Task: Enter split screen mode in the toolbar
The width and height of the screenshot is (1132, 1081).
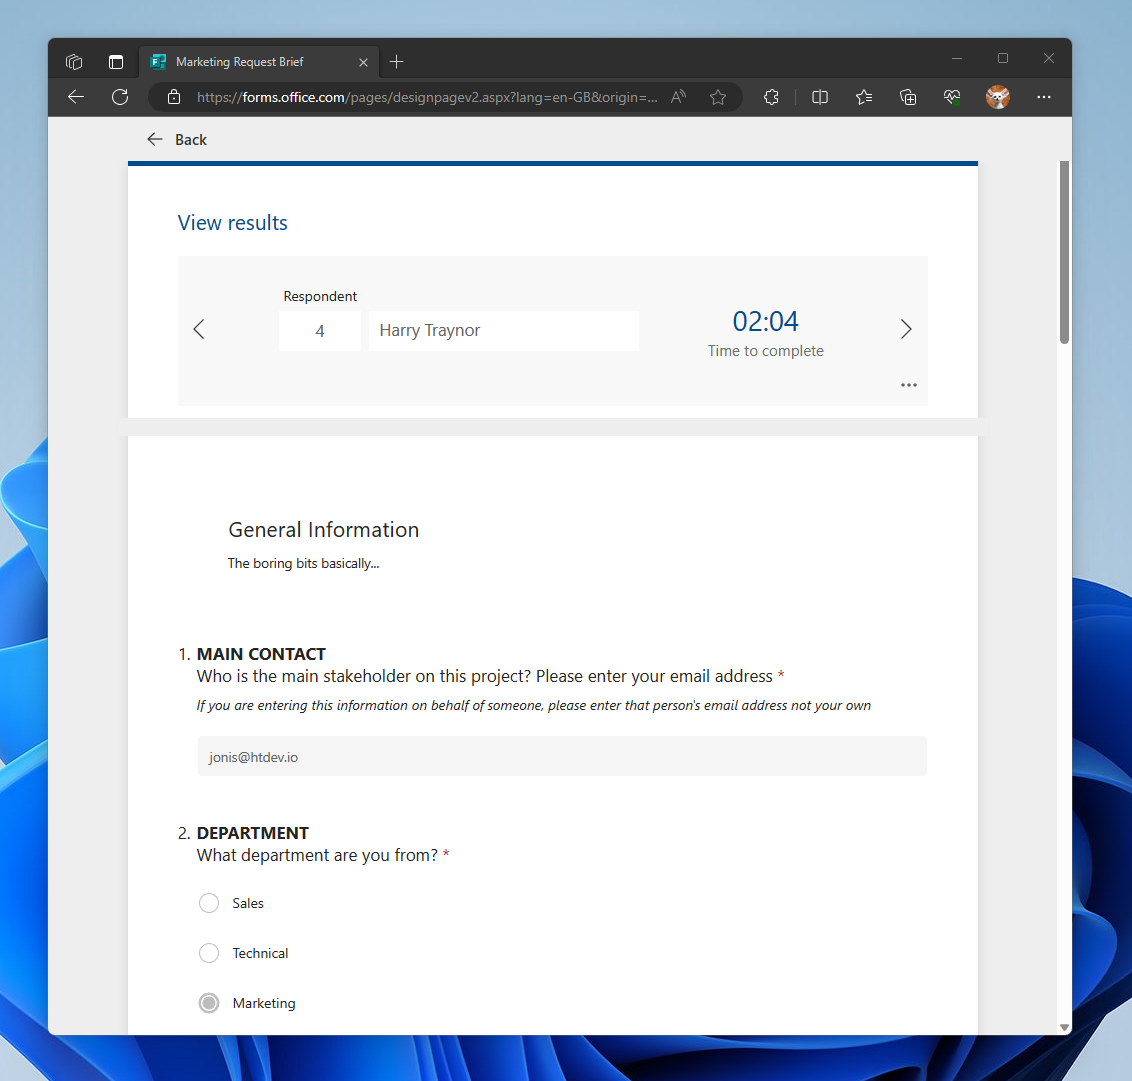Action: (819, 97)
